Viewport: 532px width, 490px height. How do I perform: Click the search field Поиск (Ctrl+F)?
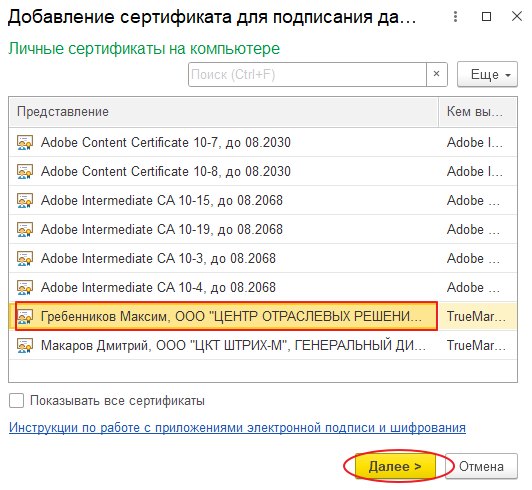(307, 74)
